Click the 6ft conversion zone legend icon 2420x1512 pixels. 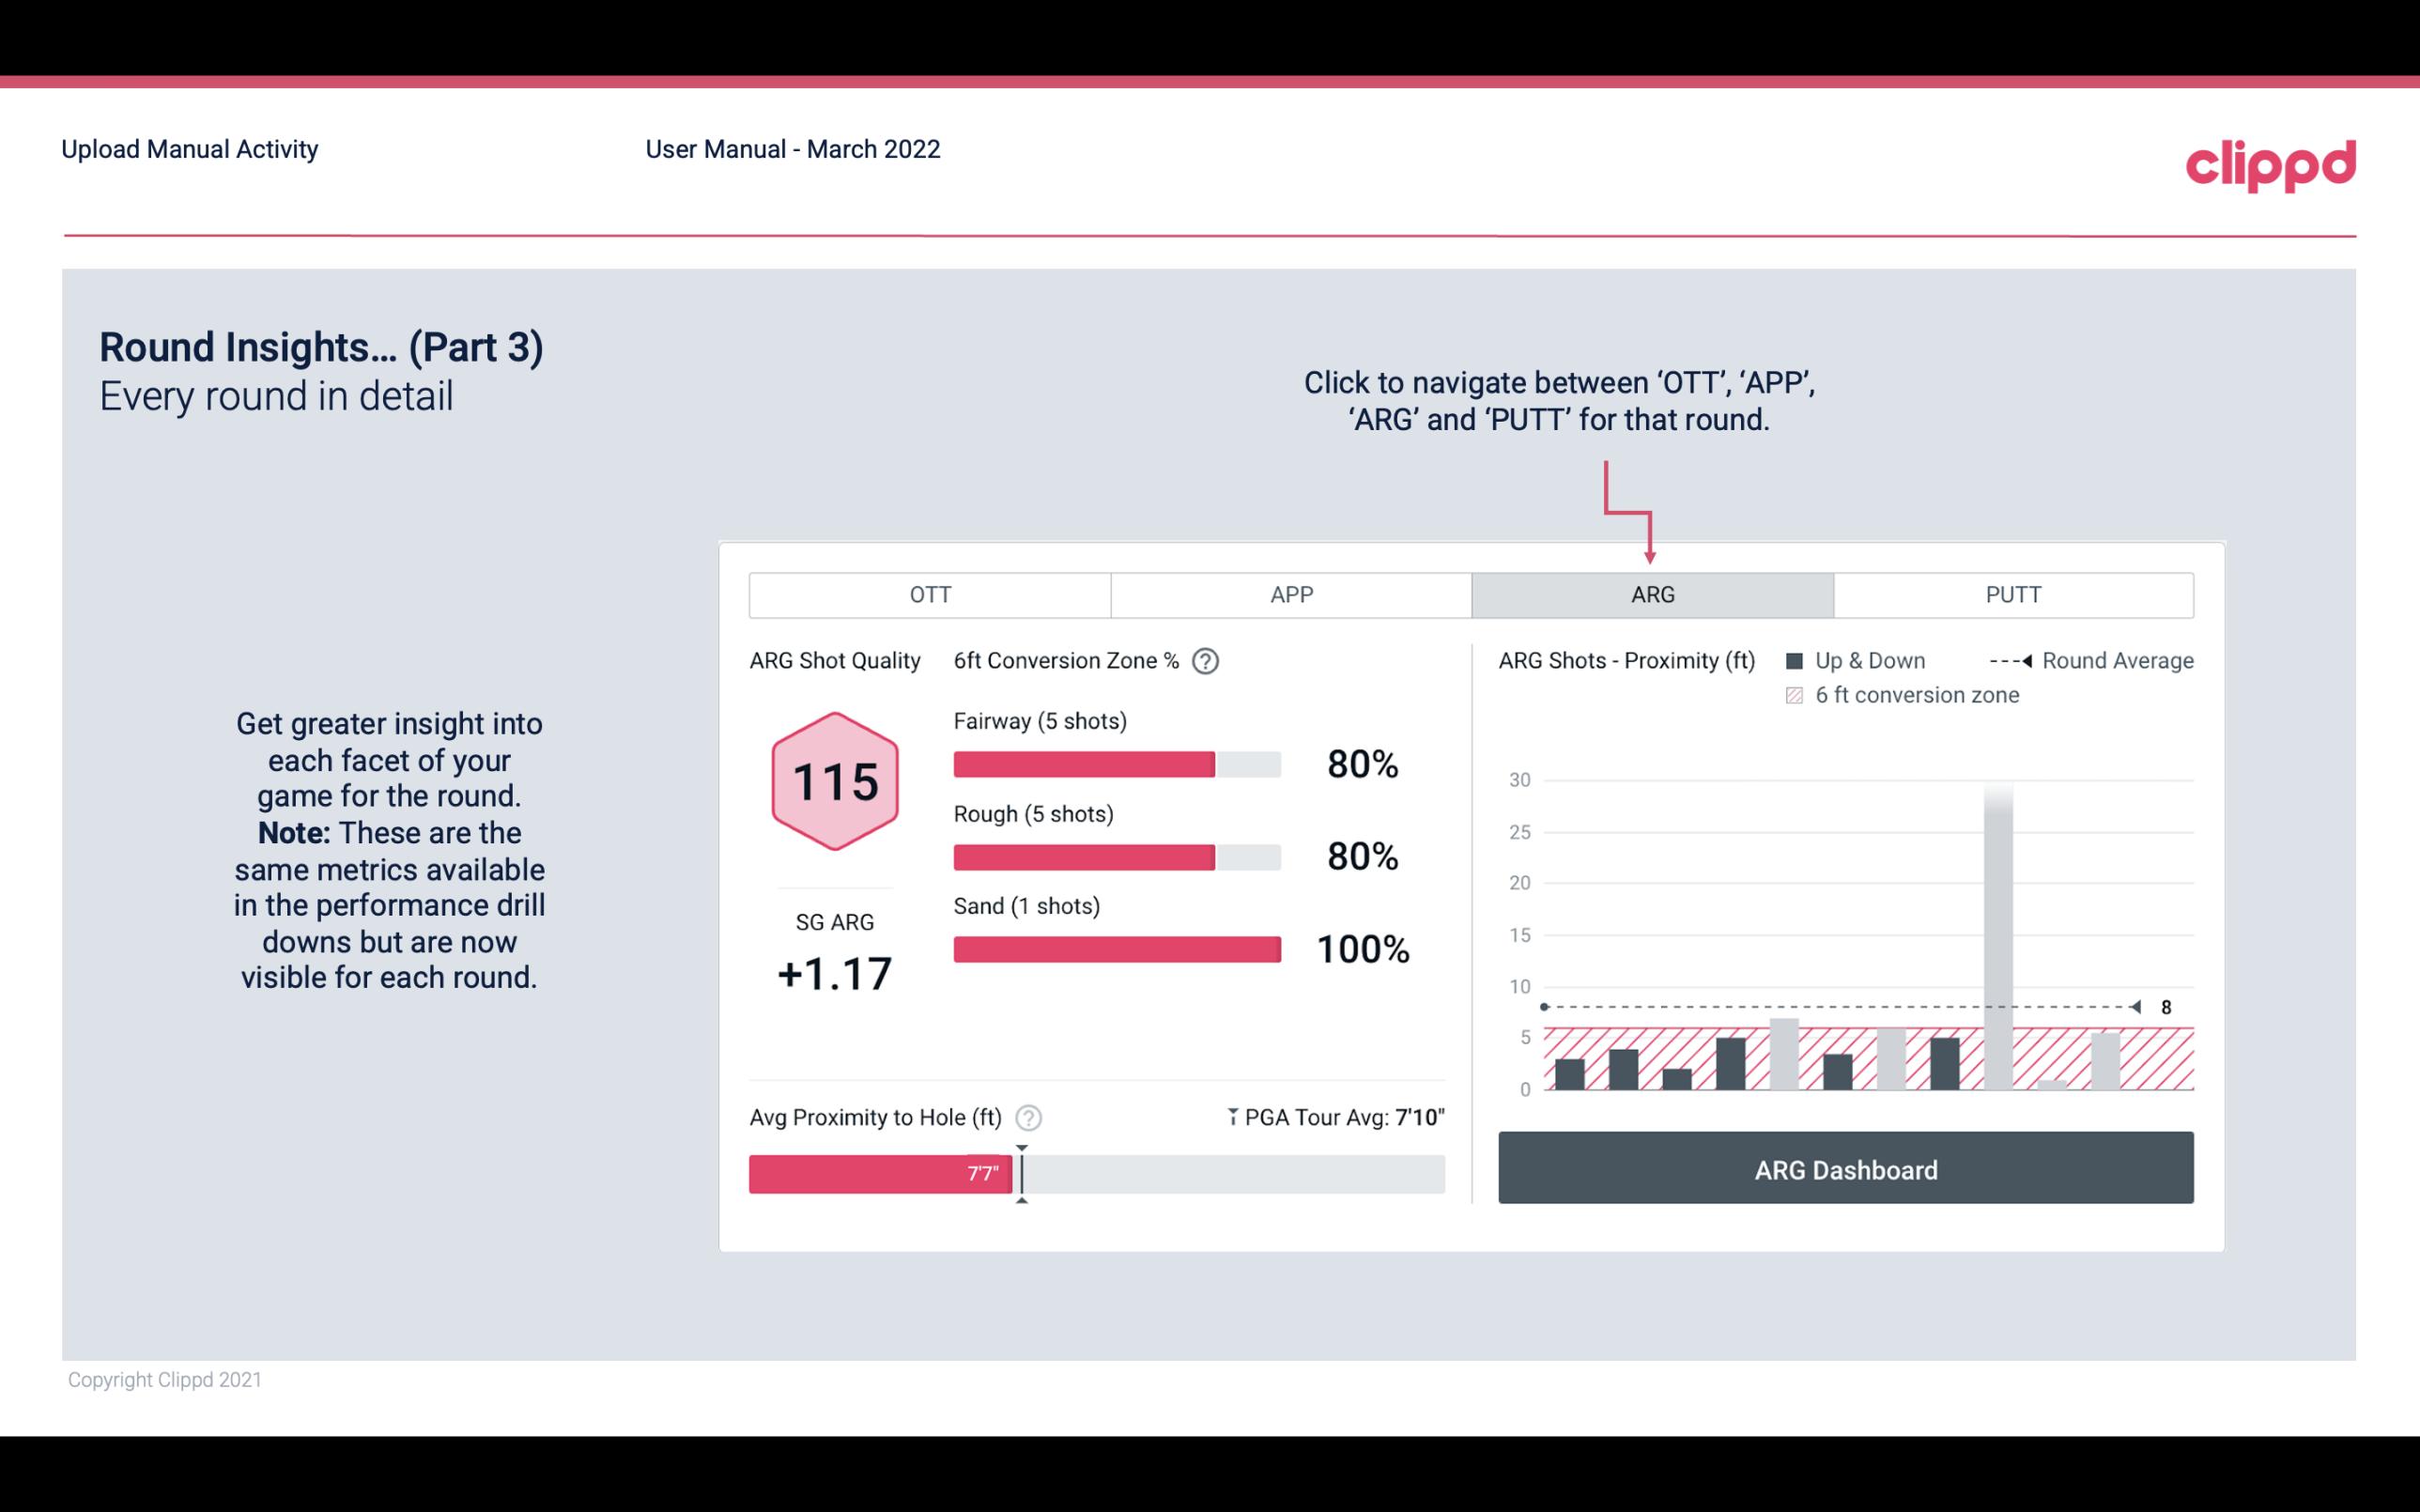click(x=1796, y=693)
